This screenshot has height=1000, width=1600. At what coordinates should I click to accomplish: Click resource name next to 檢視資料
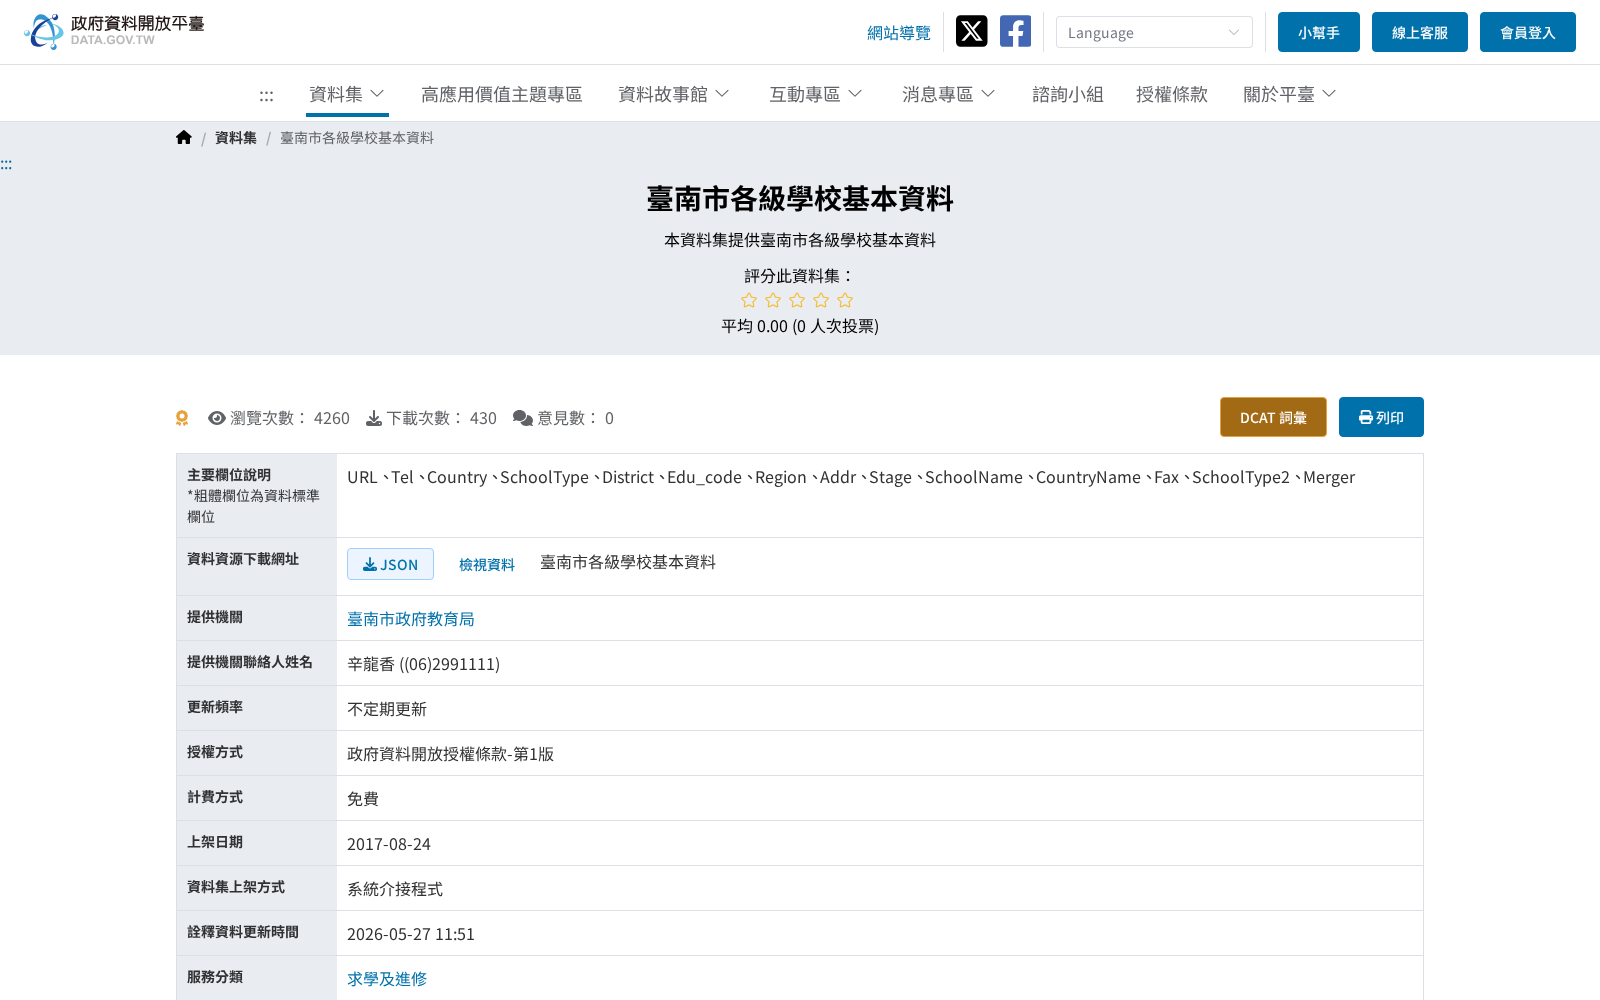point(628,562)
